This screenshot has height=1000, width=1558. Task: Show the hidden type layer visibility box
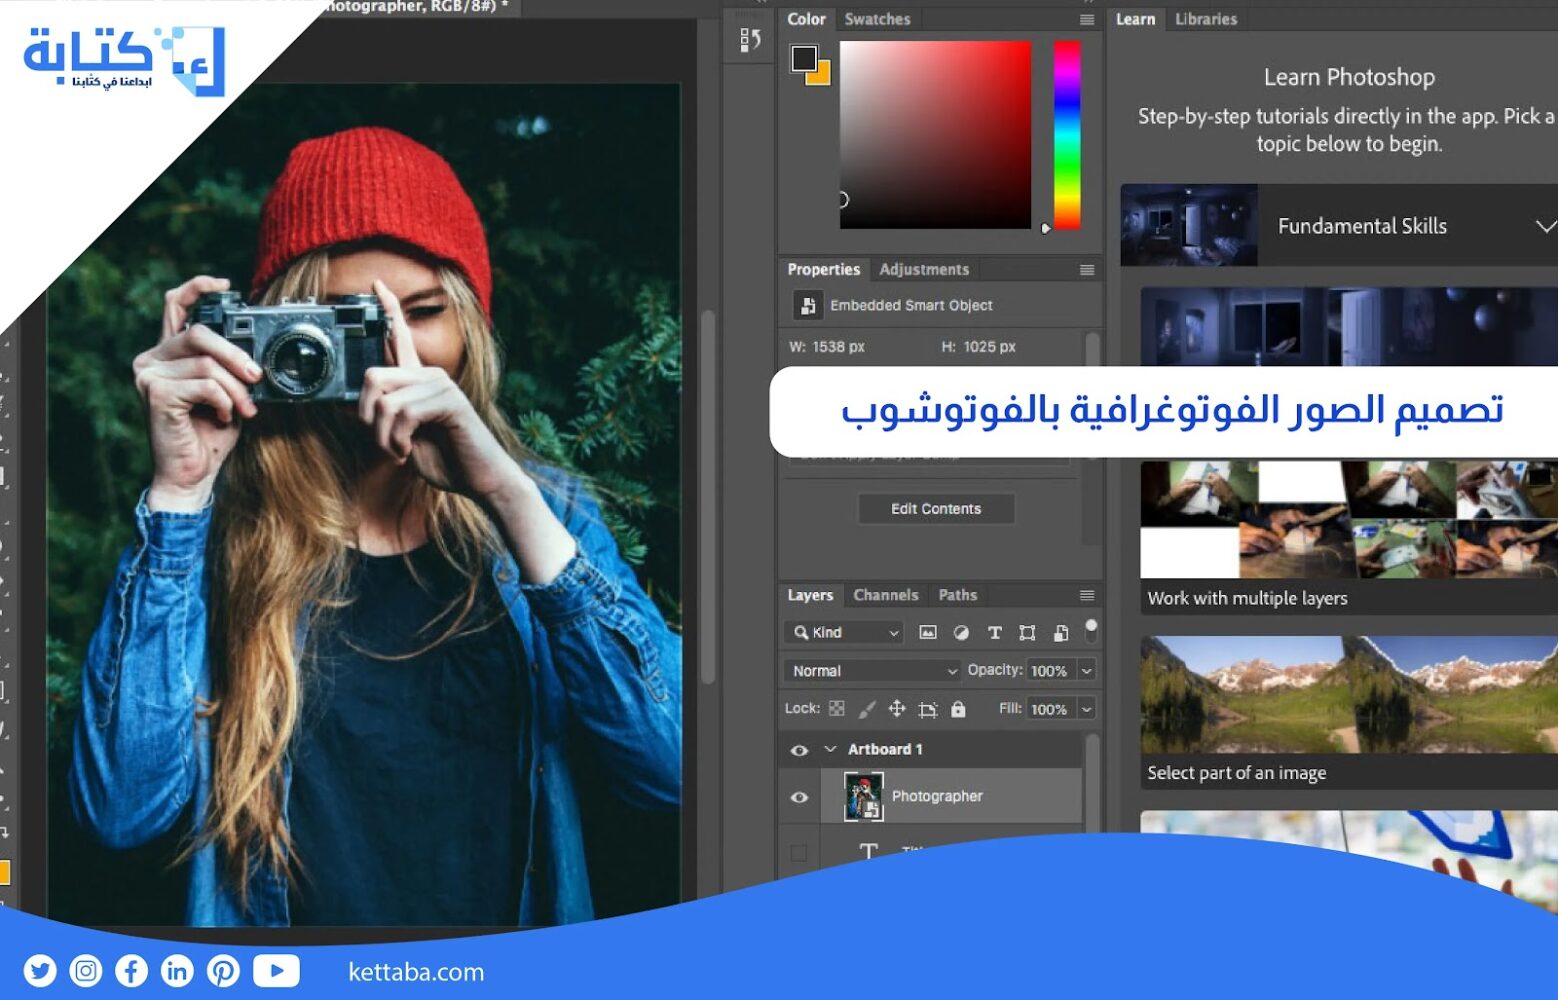799,853
